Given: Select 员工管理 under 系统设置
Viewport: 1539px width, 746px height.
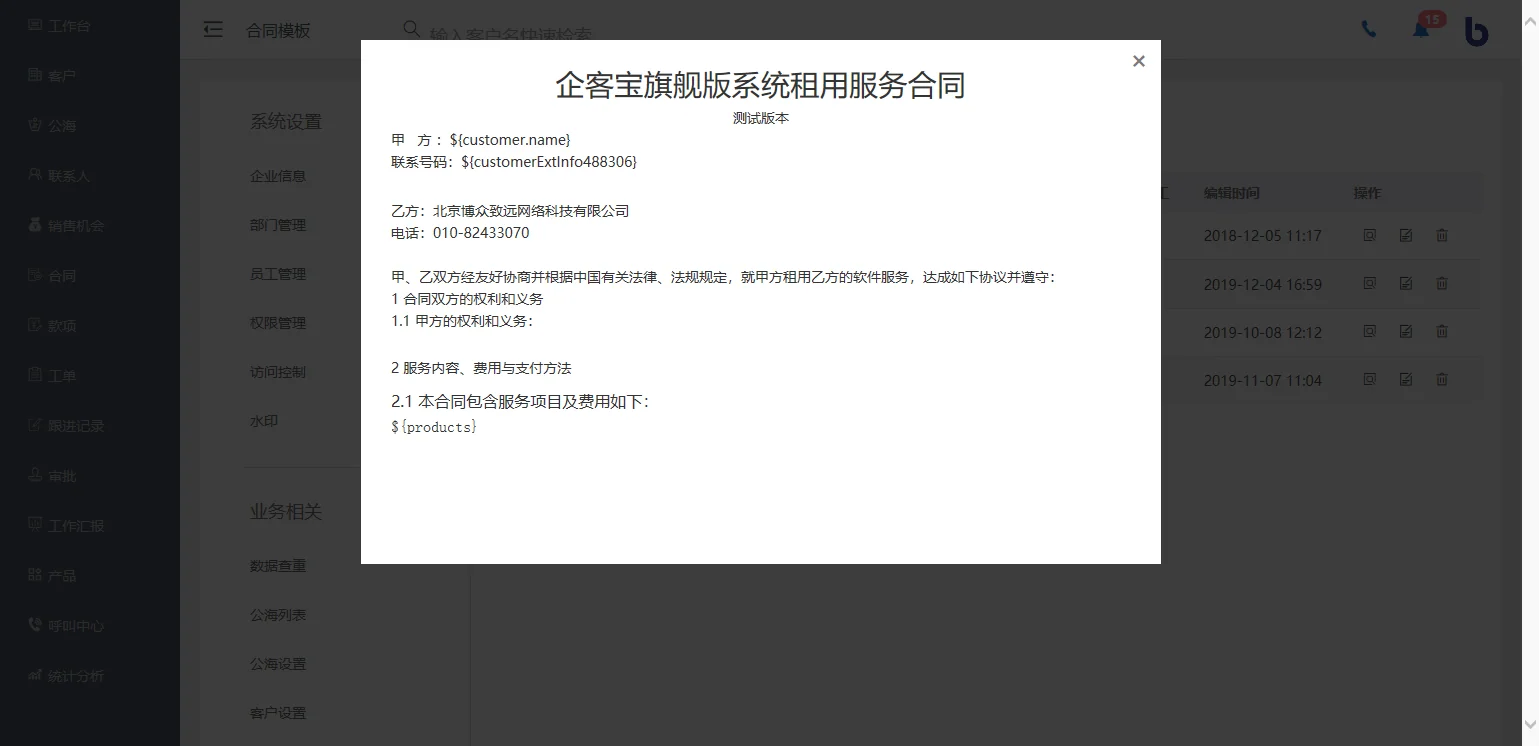Looking at the screenshot, I should [278, 274].
